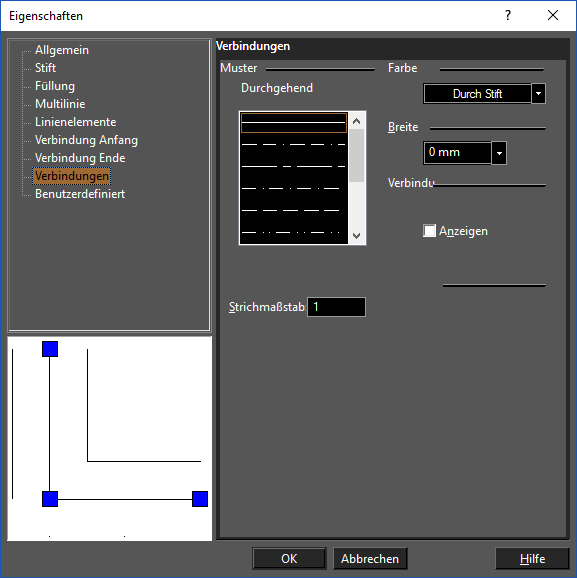Screen dimensions: 577x578
Task: Pick the third long-short dash pattern
Action: pos(293,167)
